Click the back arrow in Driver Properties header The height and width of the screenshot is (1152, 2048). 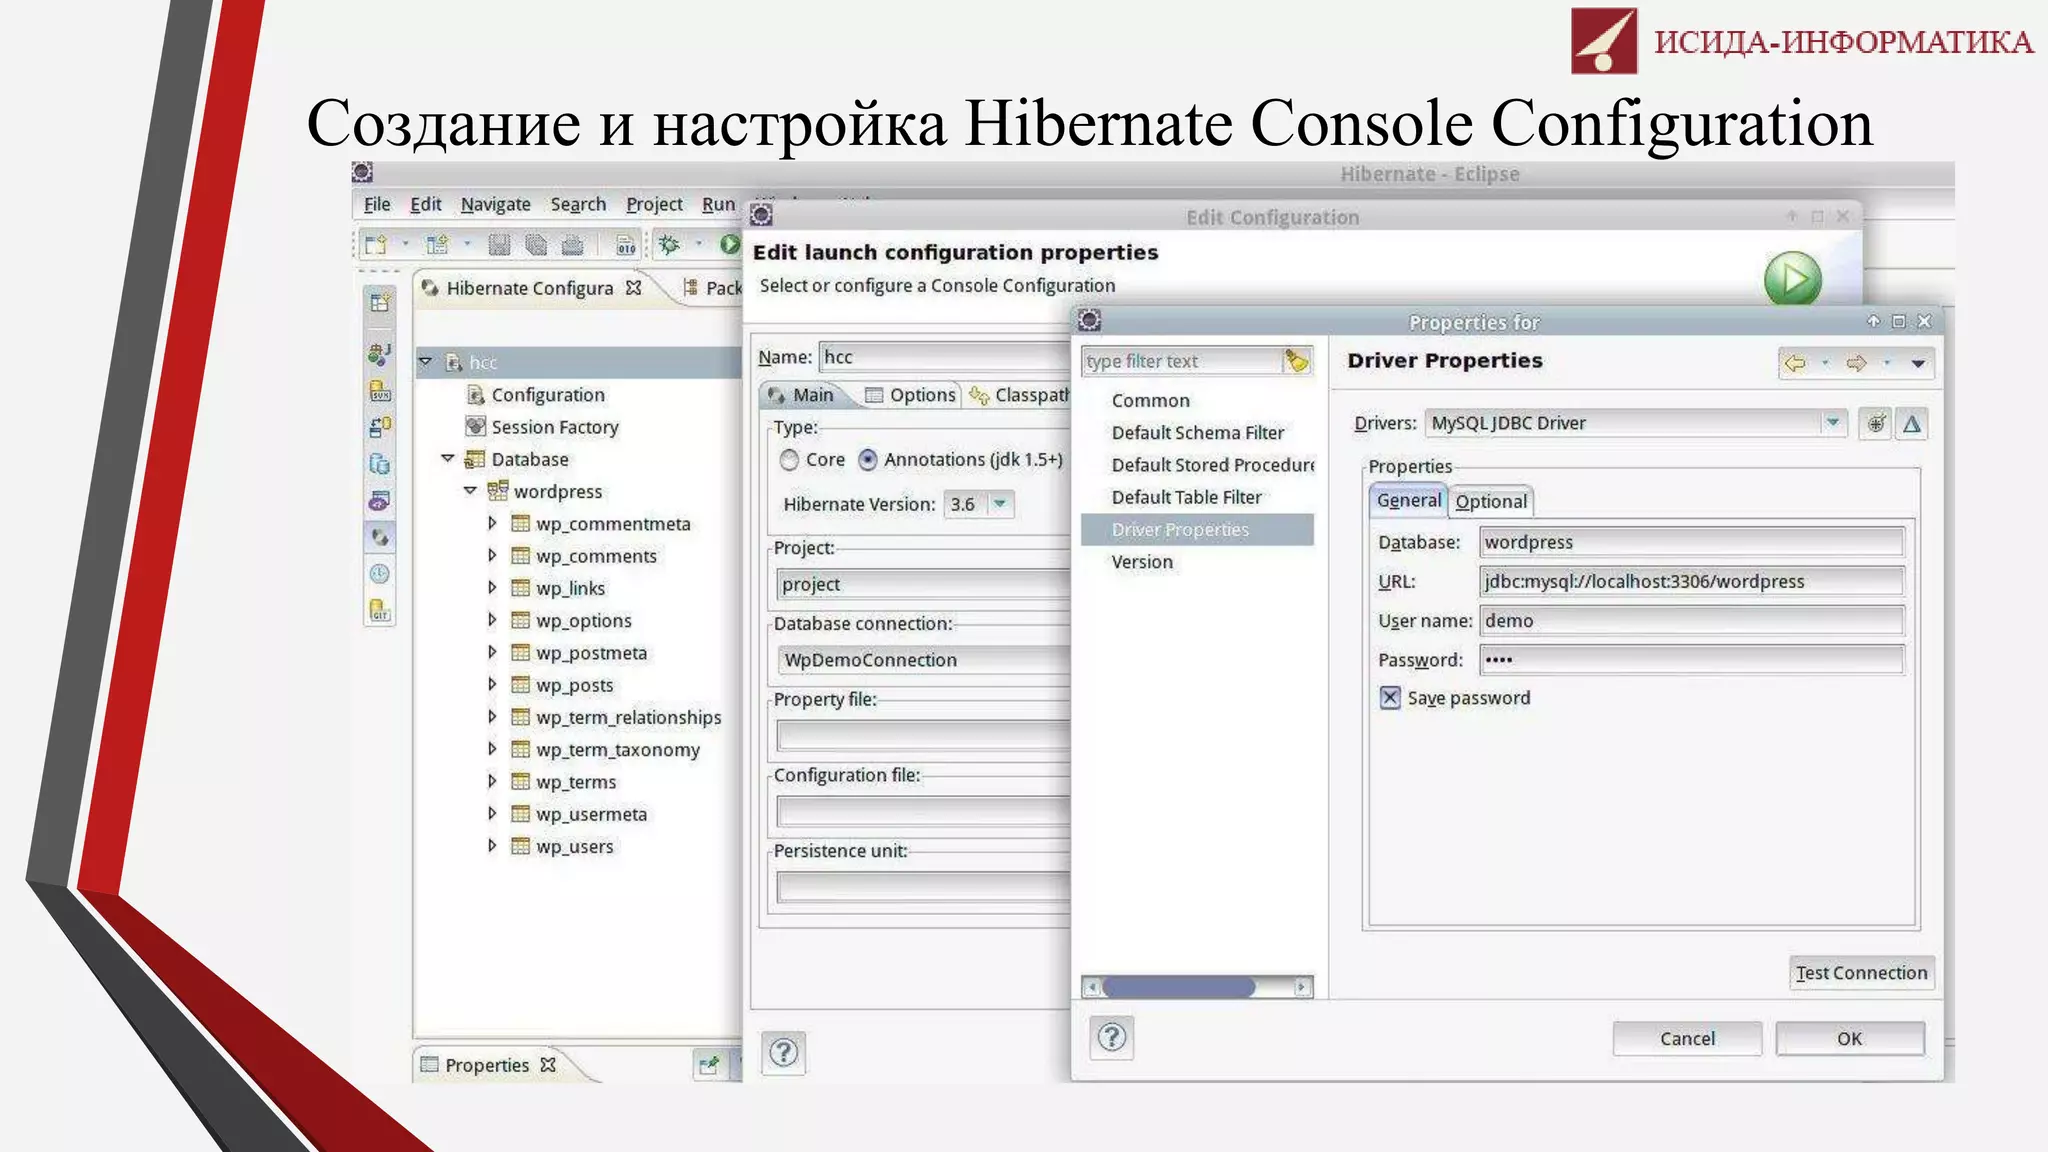1795,363
